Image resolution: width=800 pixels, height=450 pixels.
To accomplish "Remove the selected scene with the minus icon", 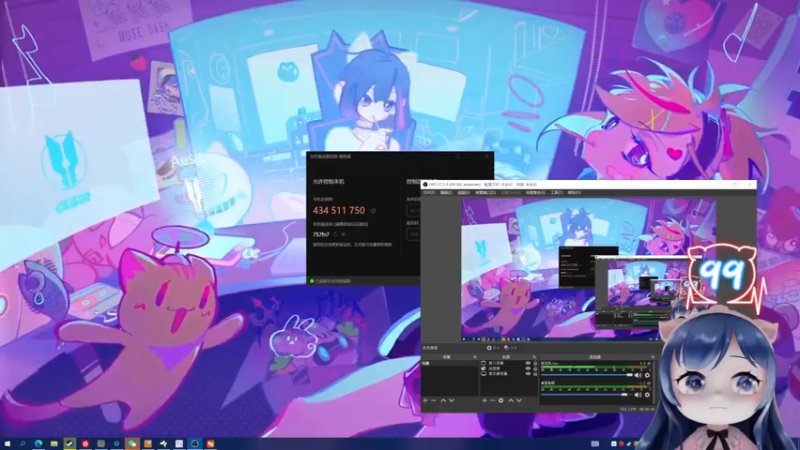I will (x=433, y=401).
